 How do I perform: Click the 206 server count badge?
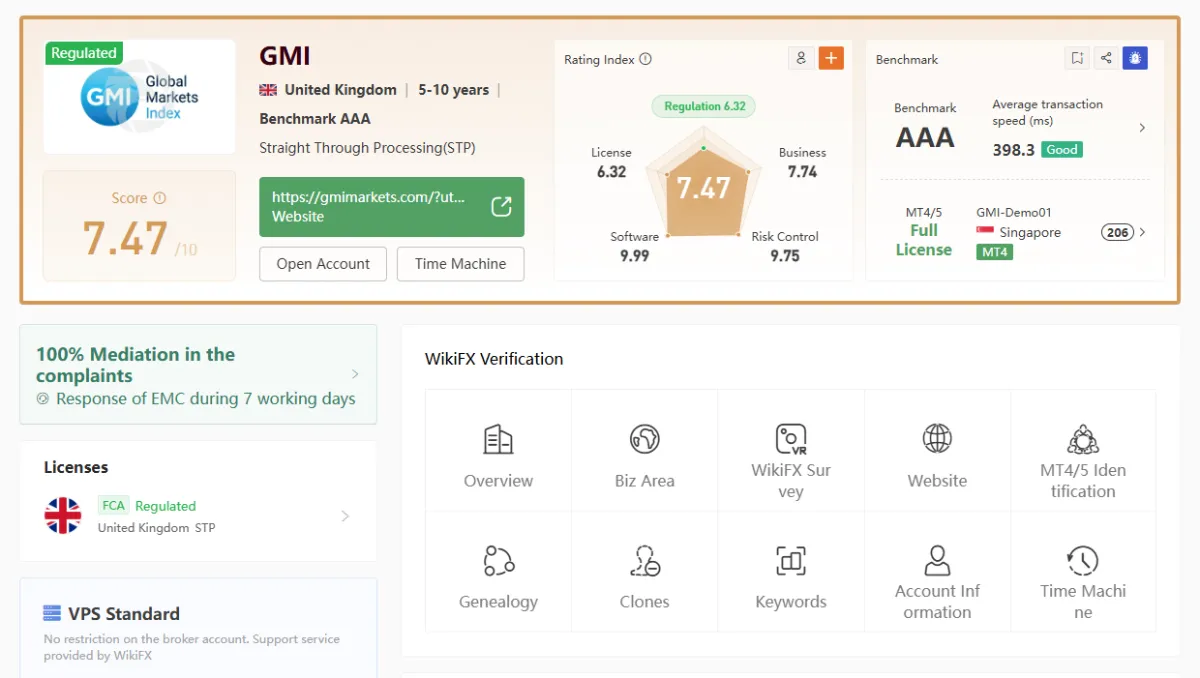(1117, 232)
